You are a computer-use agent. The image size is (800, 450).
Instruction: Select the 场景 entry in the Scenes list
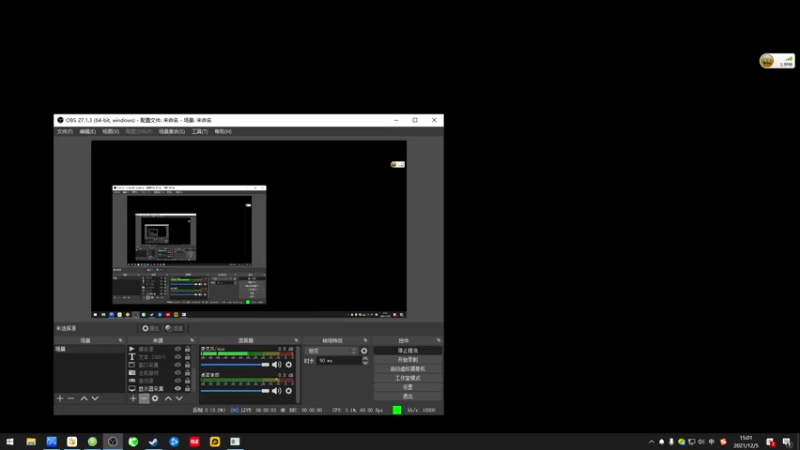[89, 349]
